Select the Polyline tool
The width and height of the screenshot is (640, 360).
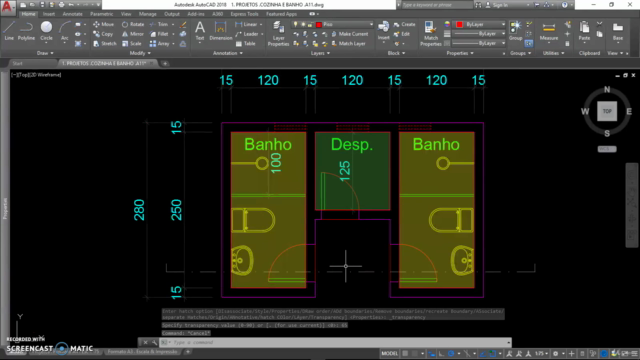pyautogui.click(x=26, y=31)
